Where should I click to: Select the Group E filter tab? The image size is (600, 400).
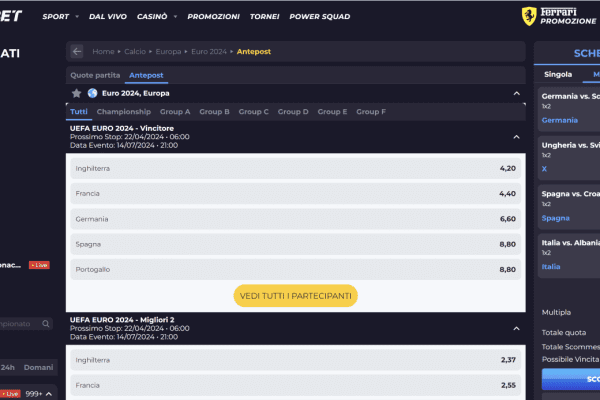[x=332, y=111]
